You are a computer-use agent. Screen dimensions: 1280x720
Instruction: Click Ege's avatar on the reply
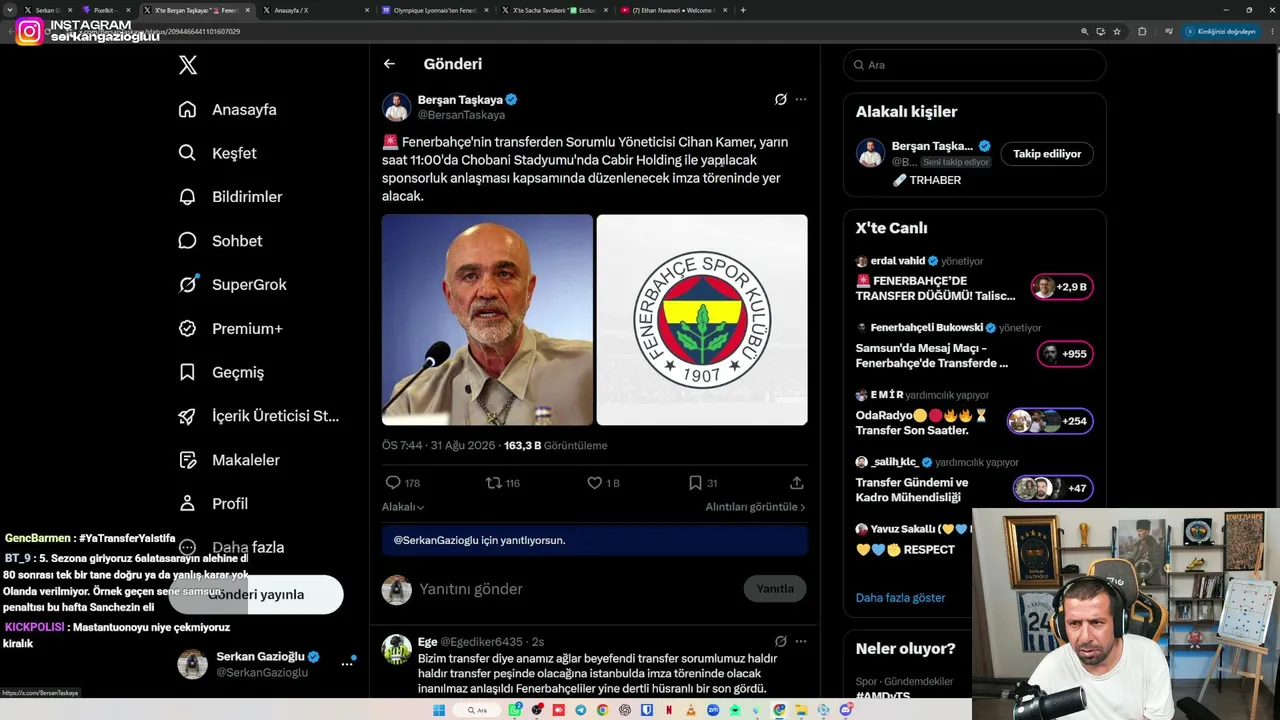pyautogui.click(x=397, y=649)
